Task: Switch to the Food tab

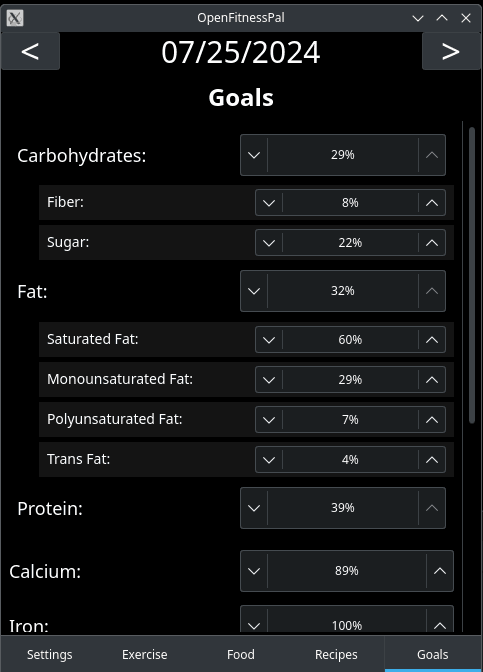Action: 241,654
